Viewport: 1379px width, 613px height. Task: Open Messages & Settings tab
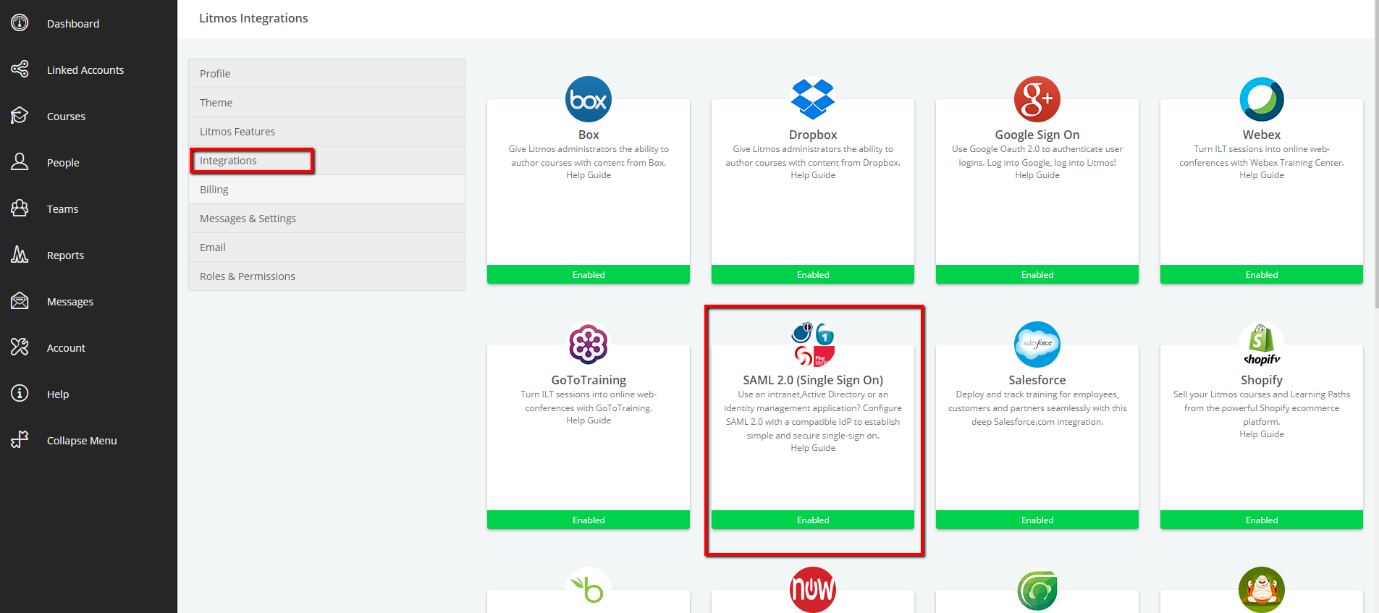pos(326,219)
